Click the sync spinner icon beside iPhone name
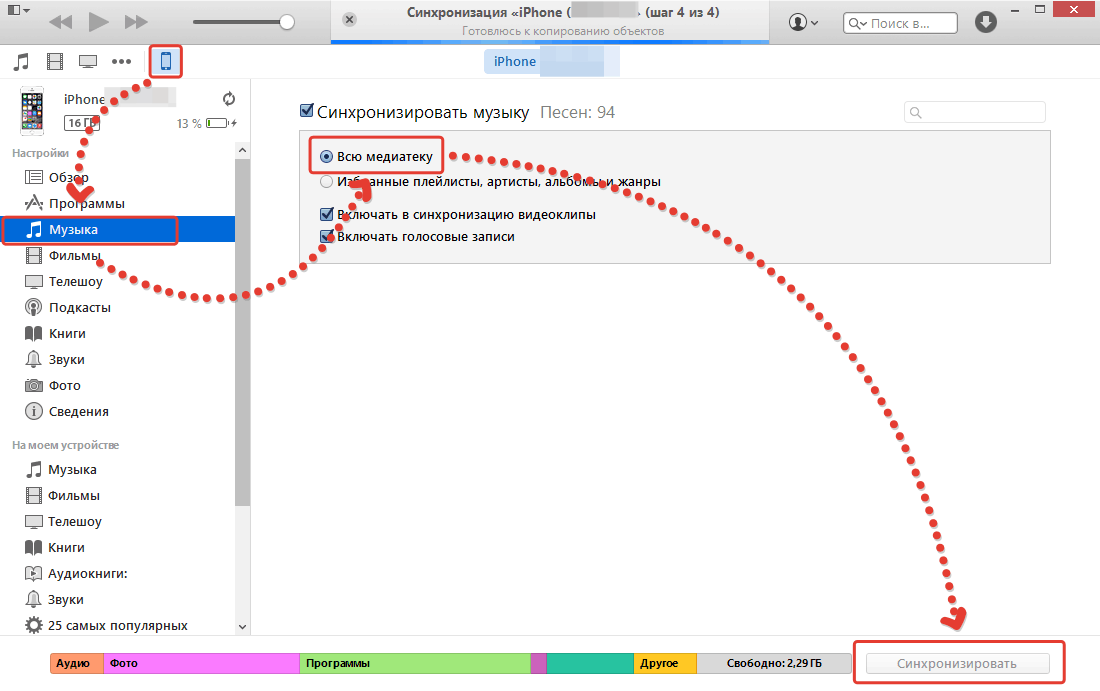 229,99
